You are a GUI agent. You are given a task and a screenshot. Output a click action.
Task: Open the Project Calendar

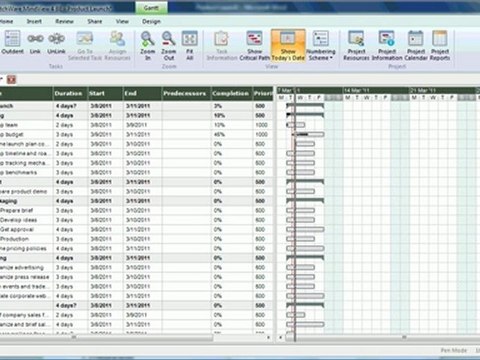[416, 46]
